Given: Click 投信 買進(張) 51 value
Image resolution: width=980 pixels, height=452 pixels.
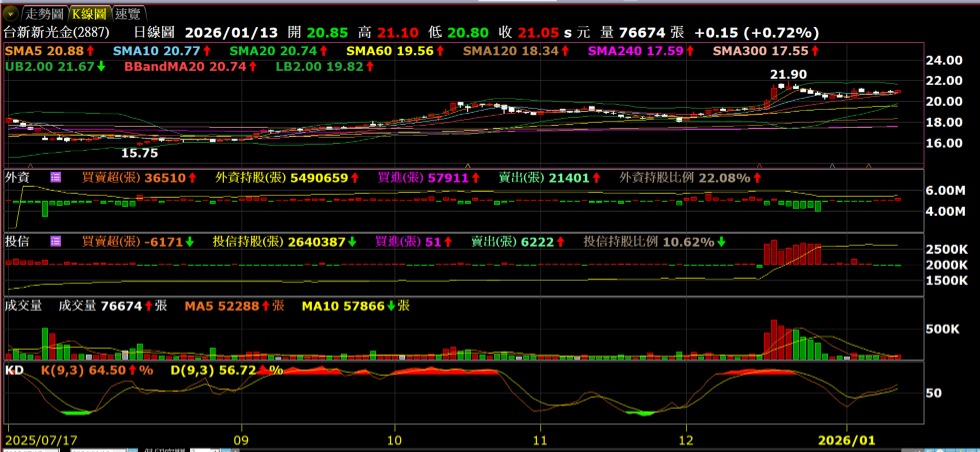Looking at the screenshot, I should [414, 241].
